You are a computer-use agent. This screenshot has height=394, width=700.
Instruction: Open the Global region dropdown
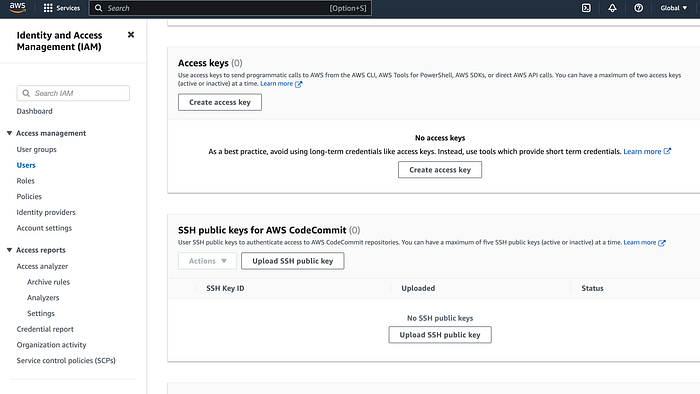(674, 8)
